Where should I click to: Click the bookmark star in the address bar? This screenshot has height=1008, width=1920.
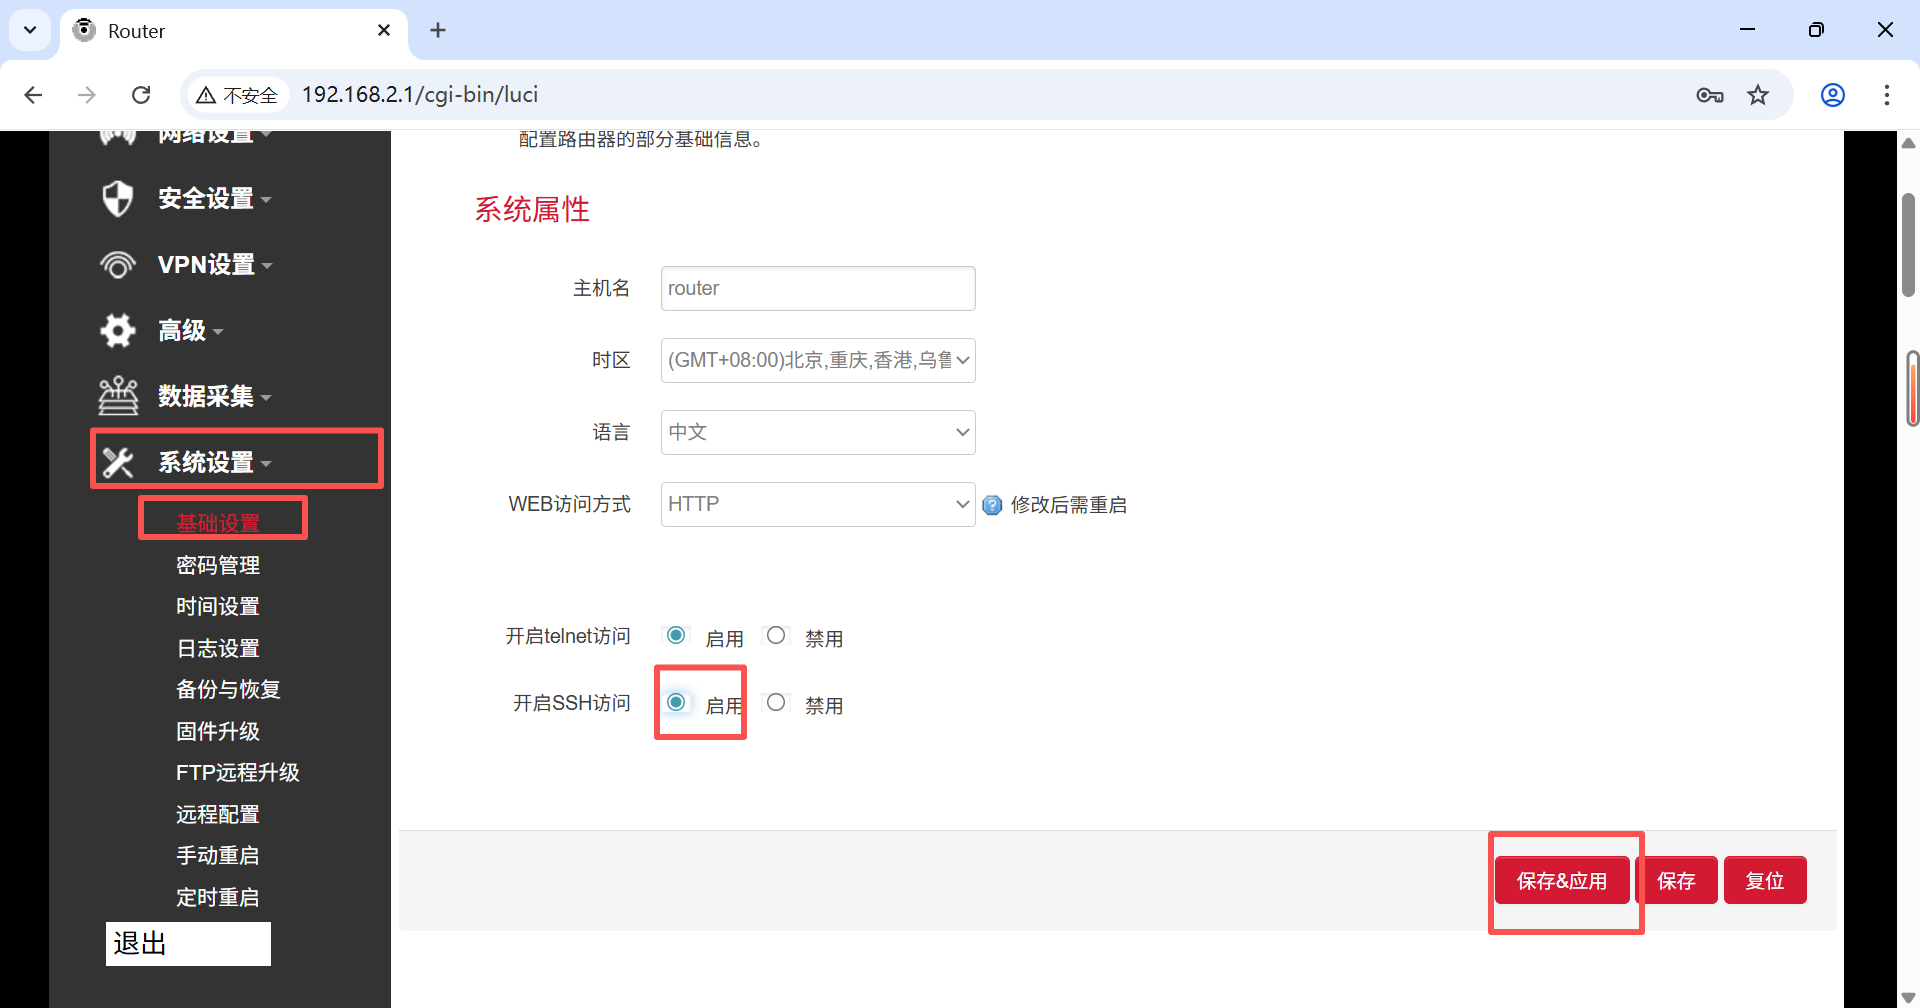pyautogui.click(x=1758, y=94)
